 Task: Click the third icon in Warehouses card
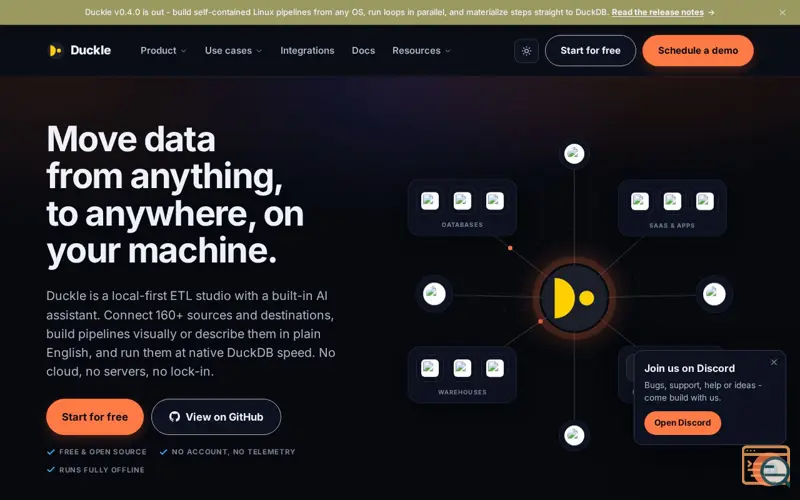click(x=495, y=368)
